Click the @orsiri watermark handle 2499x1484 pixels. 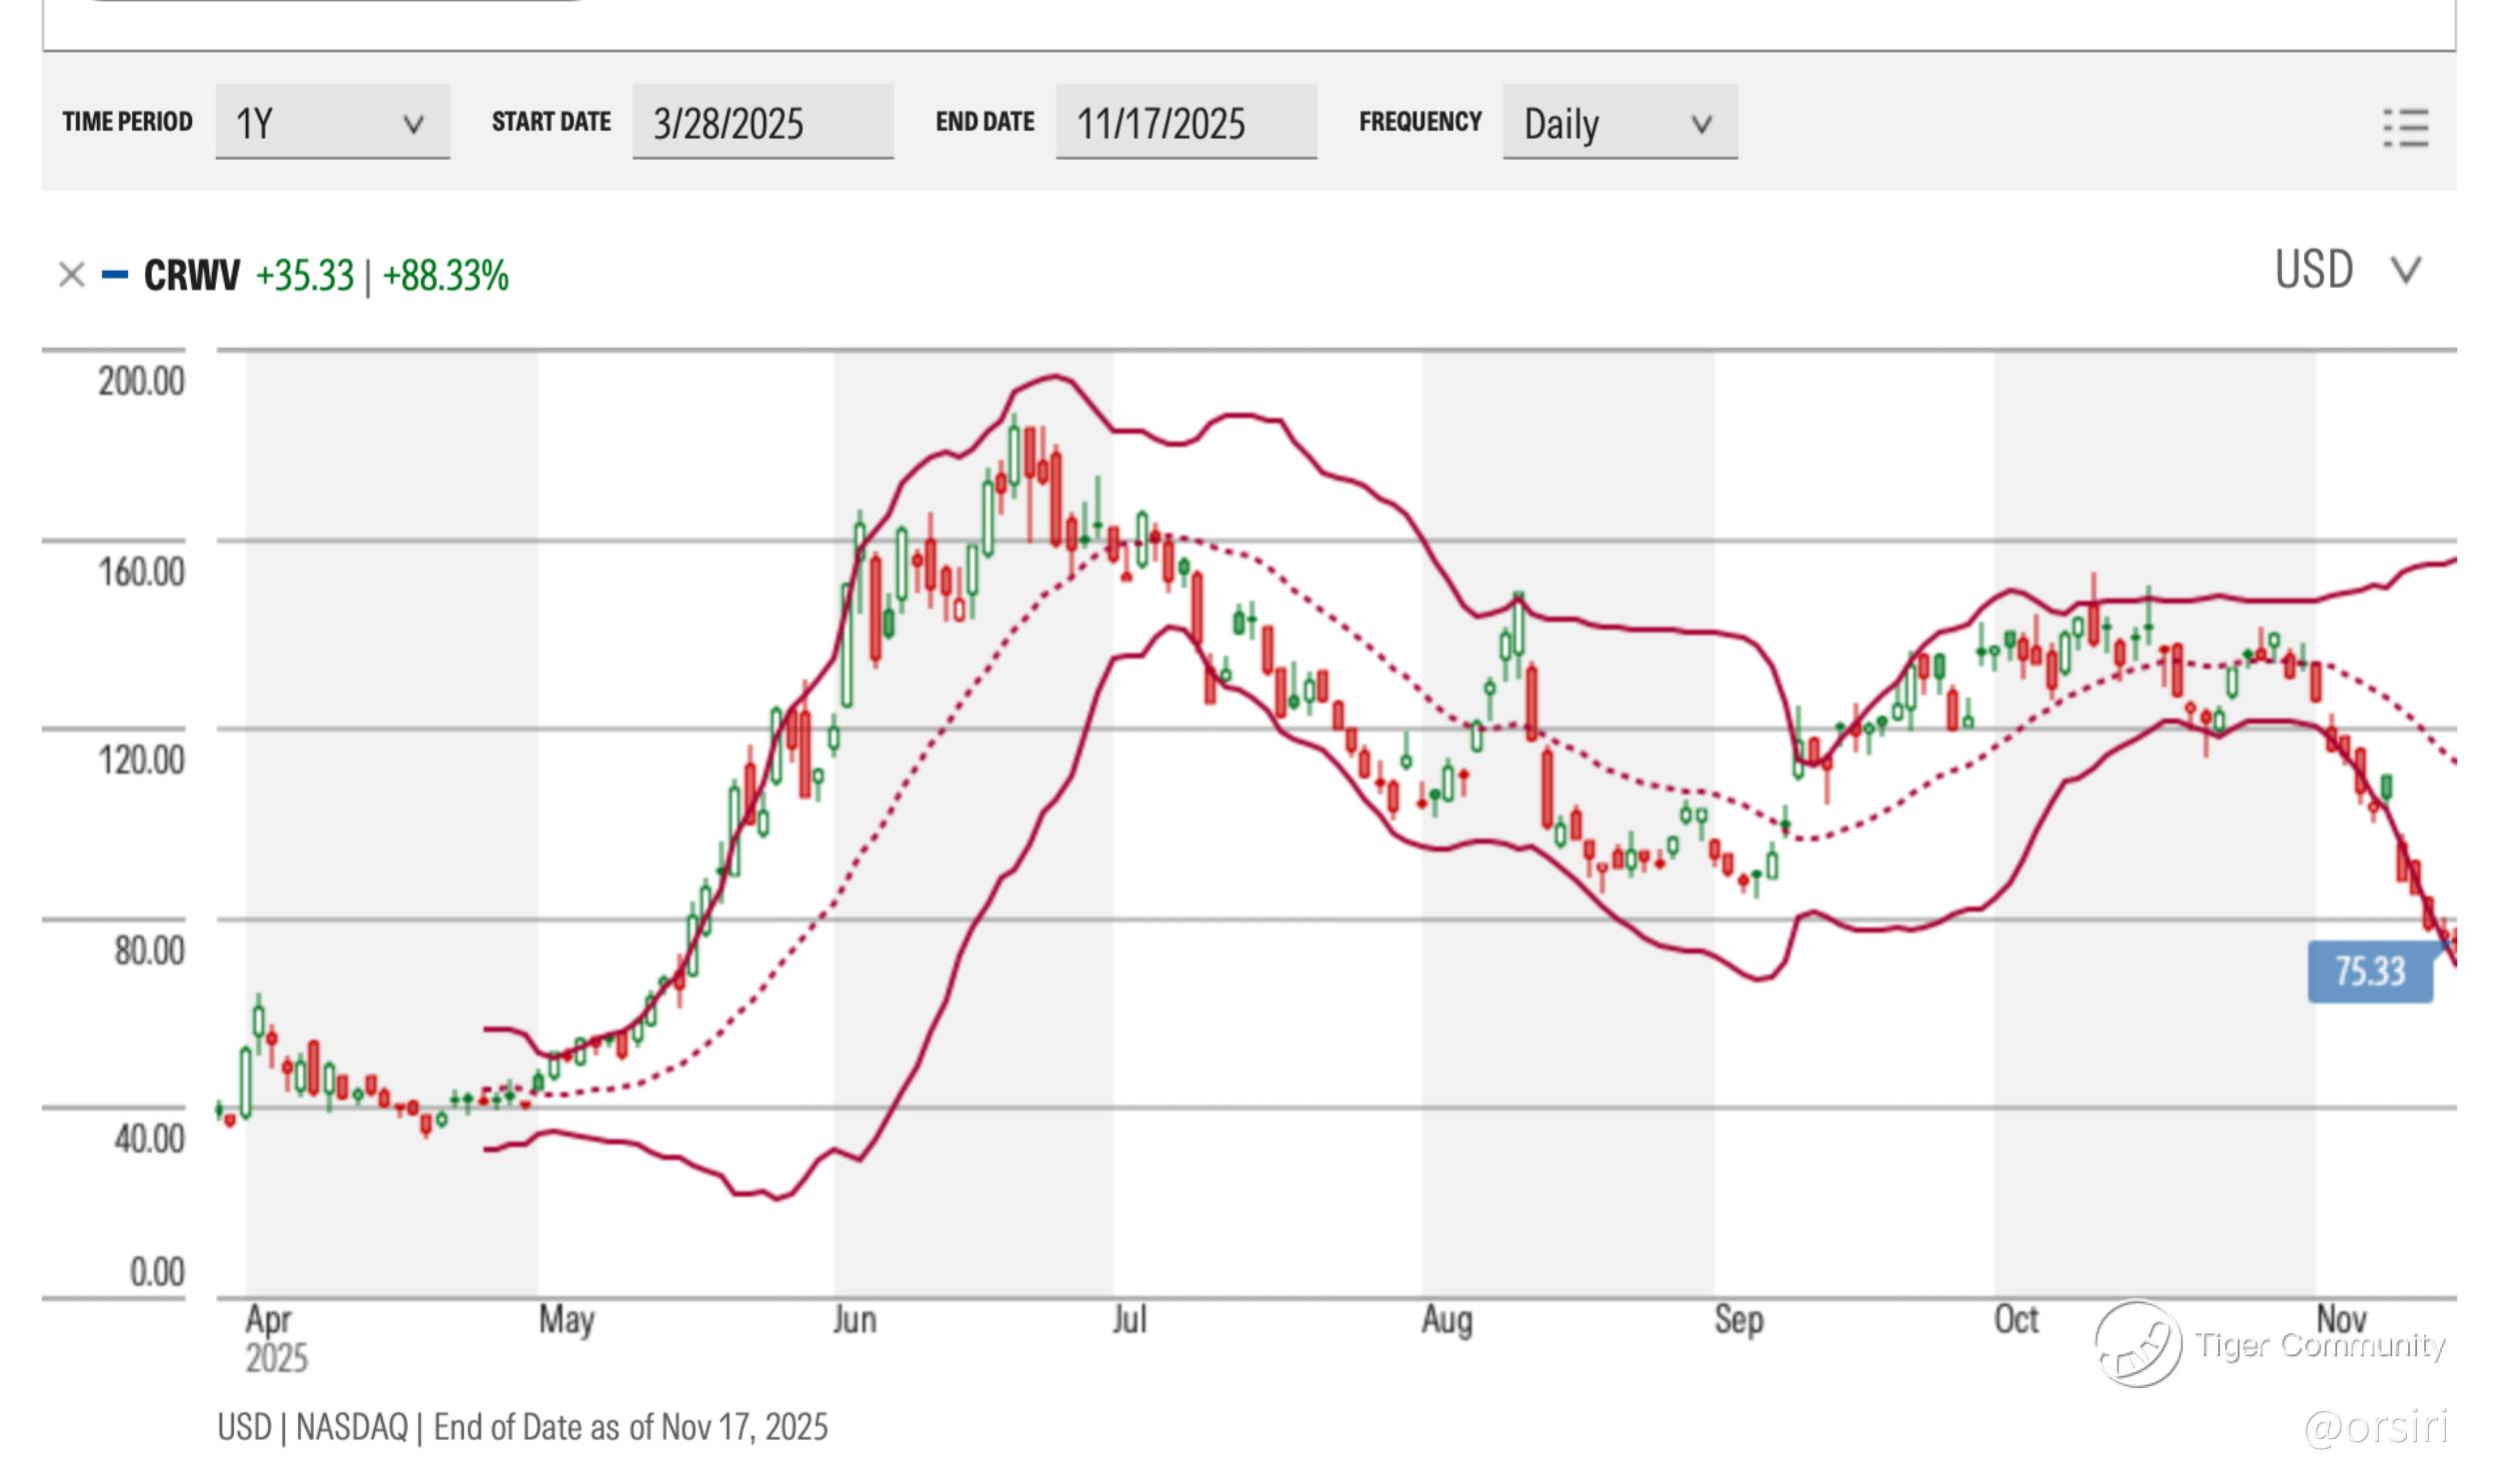click(x=2376, y=1427)
